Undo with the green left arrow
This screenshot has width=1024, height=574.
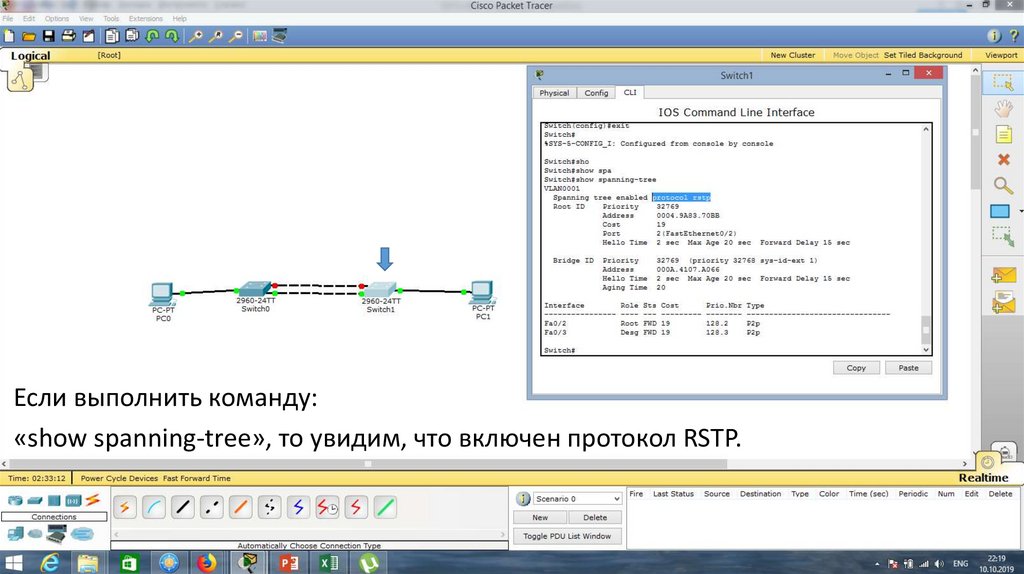click(152, 36)
